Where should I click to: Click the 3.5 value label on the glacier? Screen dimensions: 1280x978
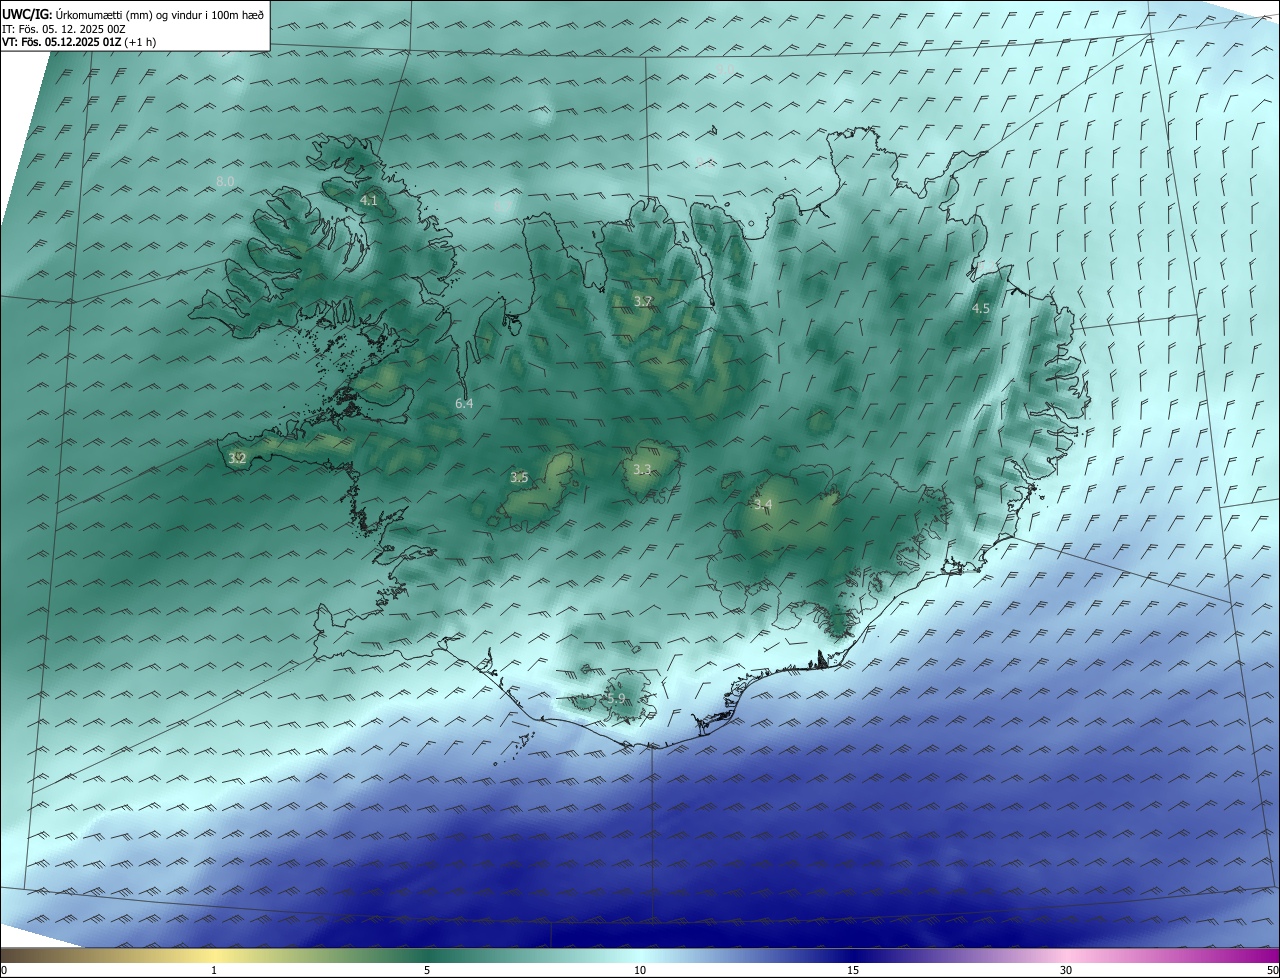(519, 478)
